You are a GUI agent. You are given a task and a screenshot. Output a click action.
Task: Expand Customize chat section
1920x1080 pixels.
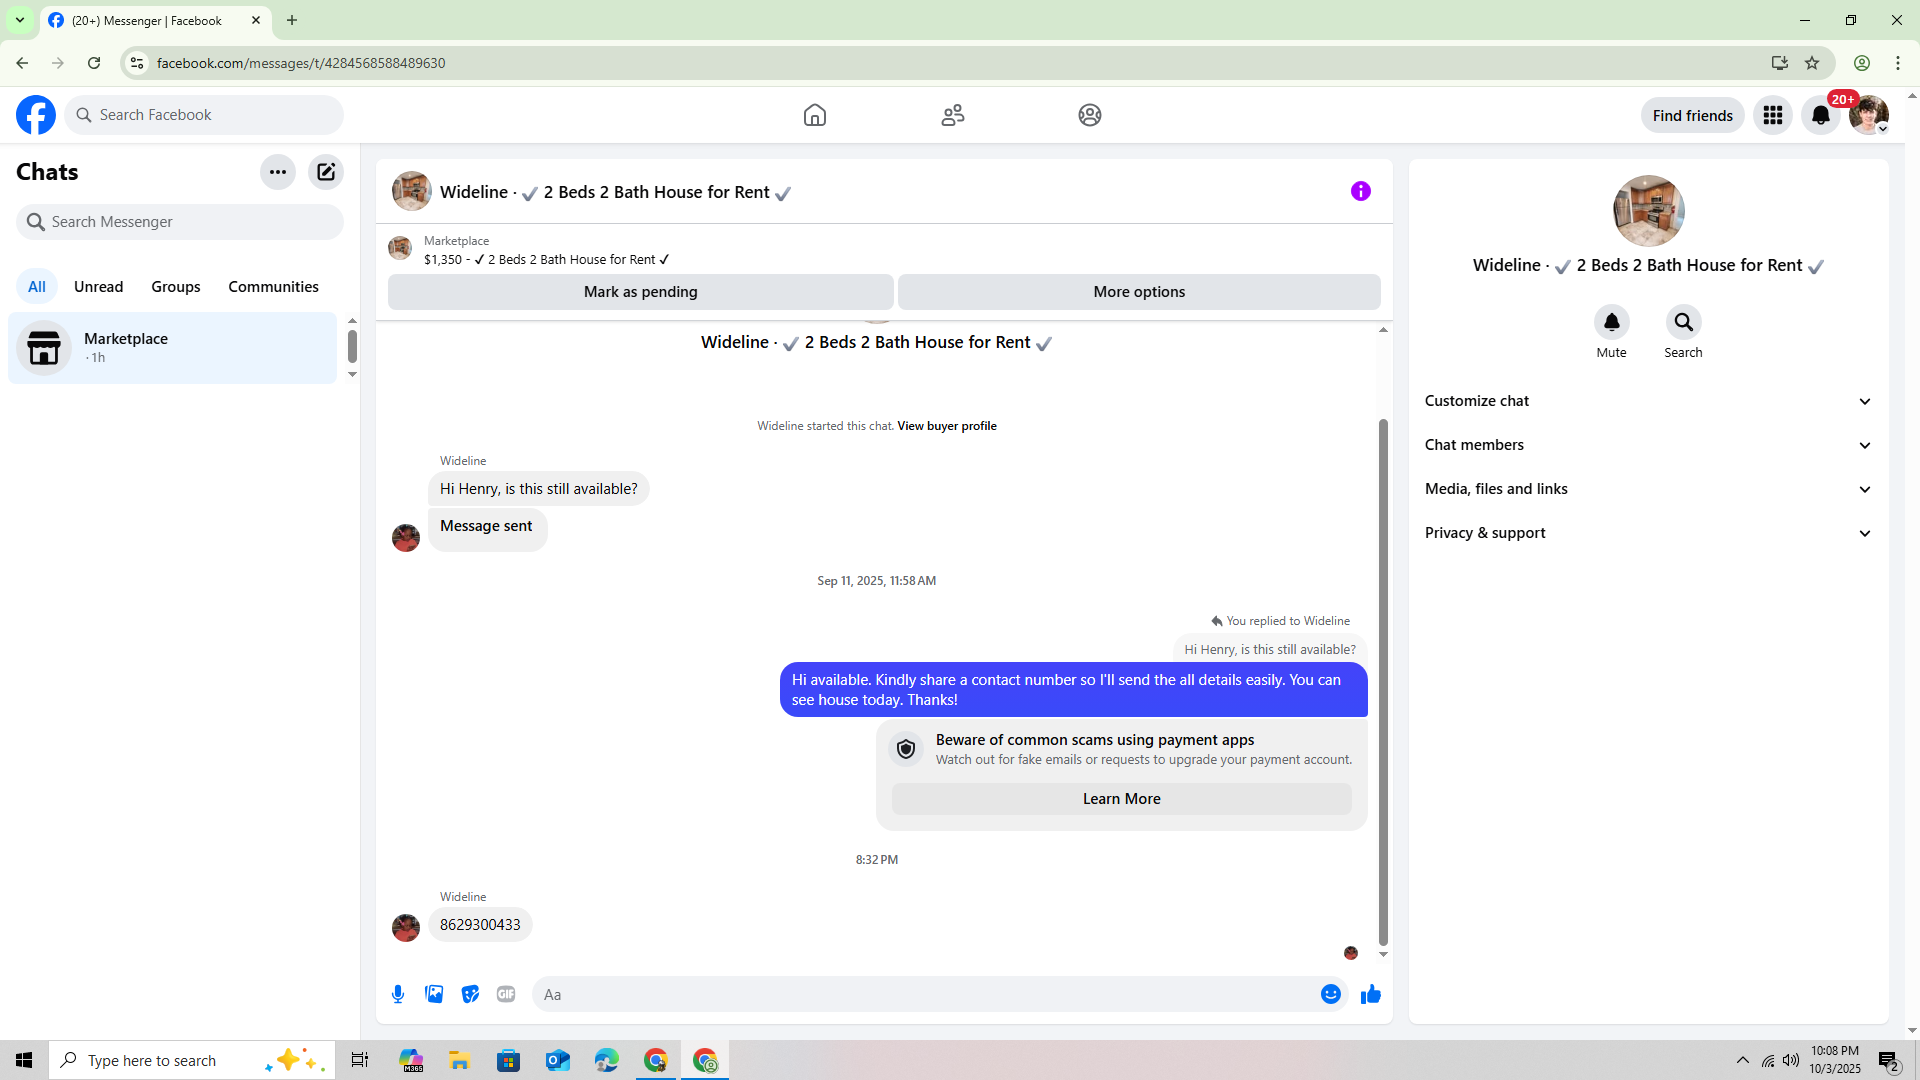1648,401
